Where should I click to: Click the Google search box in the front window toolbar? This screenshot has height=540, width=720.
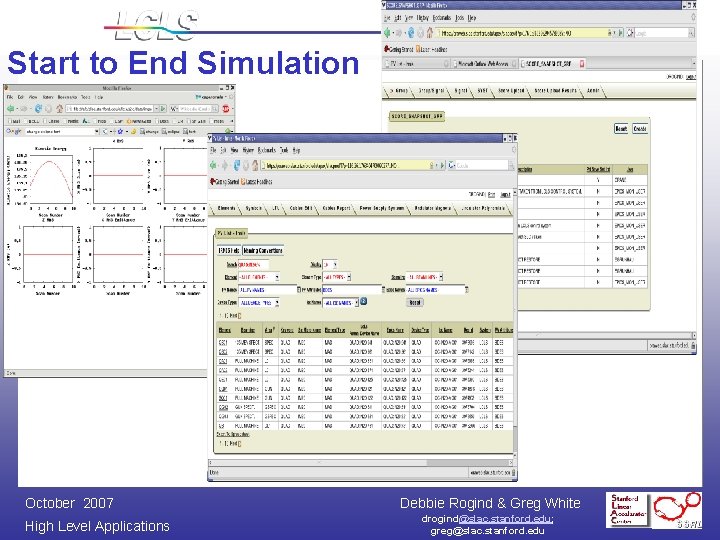click(481, 165)
